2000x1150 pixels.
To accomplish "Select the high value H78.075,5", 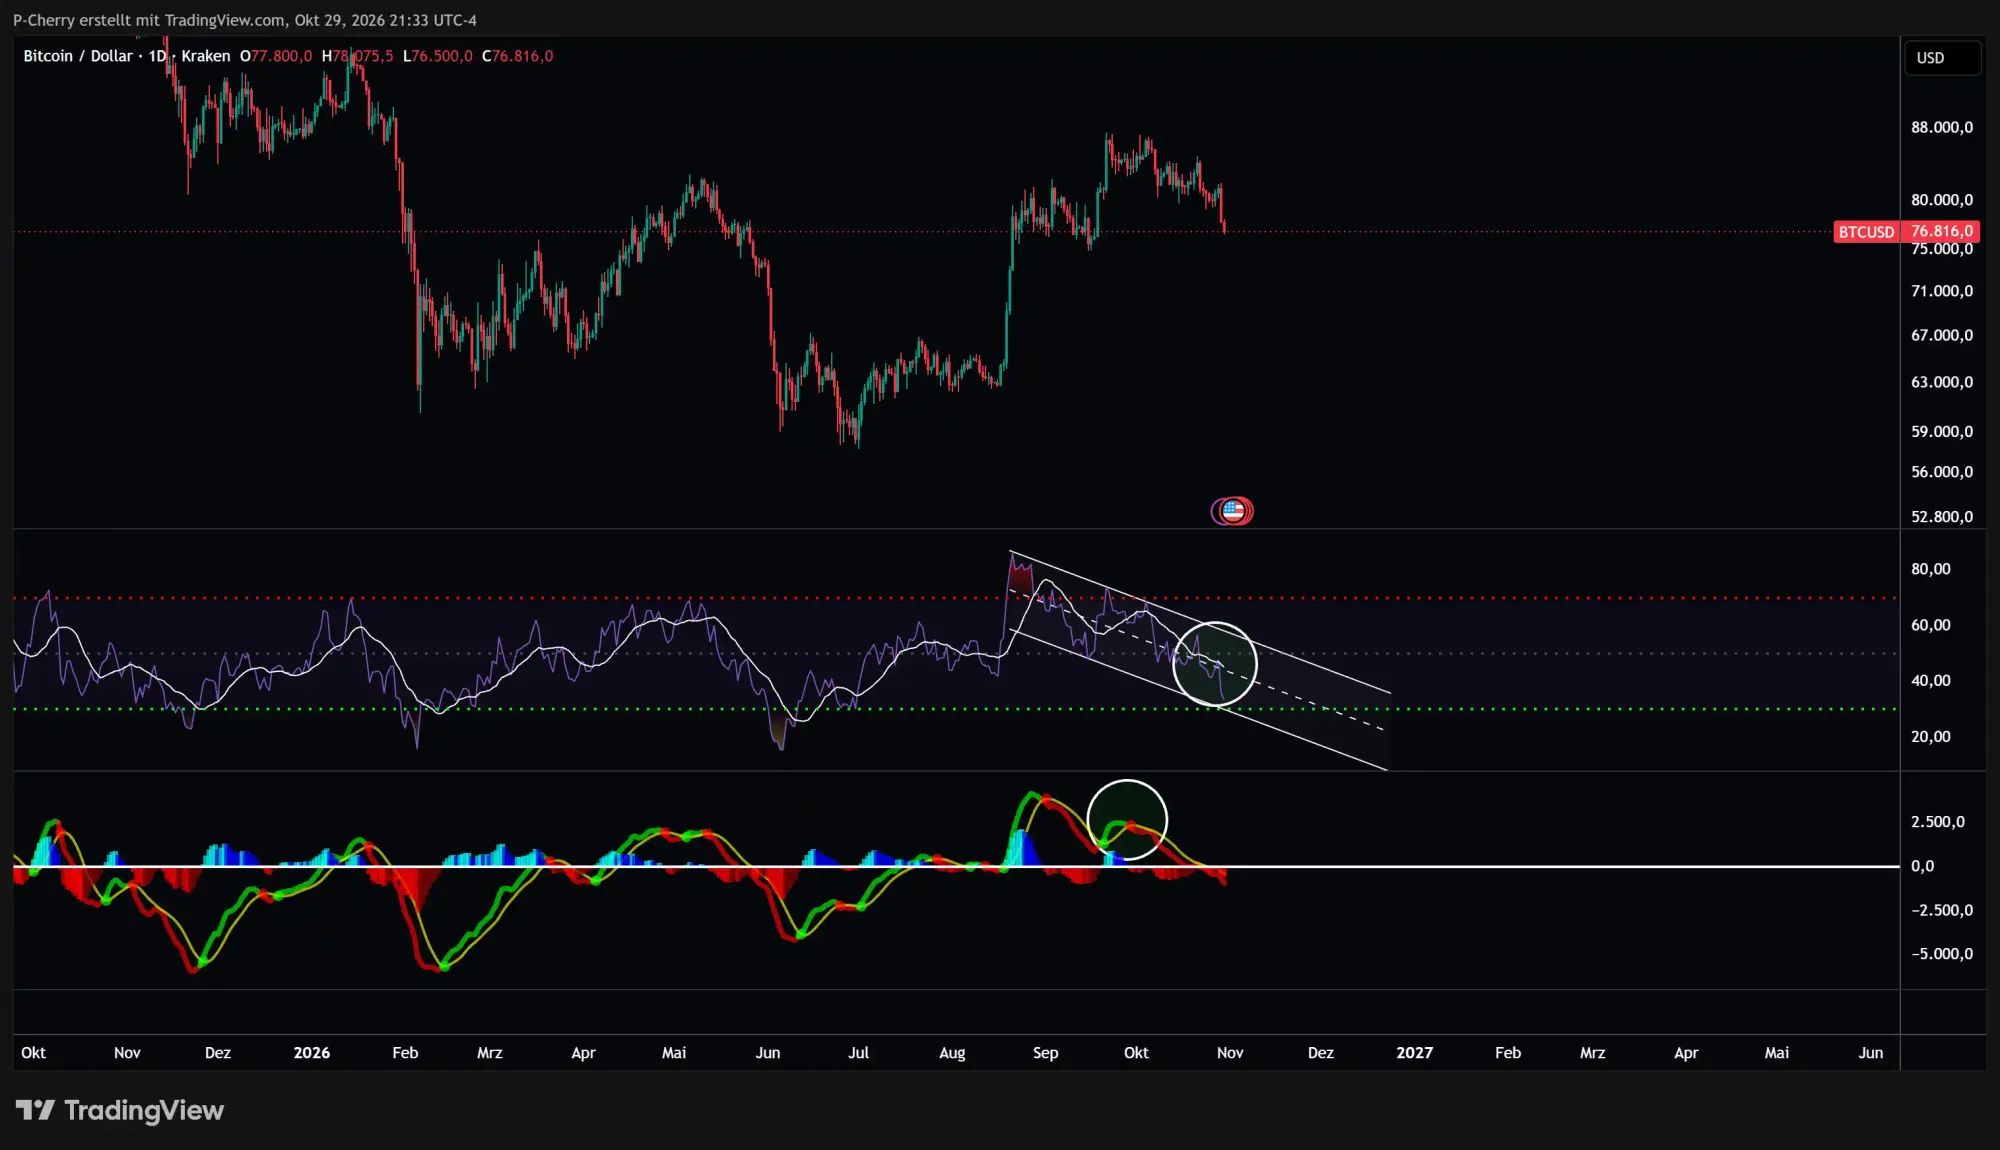I will (358, 56).
